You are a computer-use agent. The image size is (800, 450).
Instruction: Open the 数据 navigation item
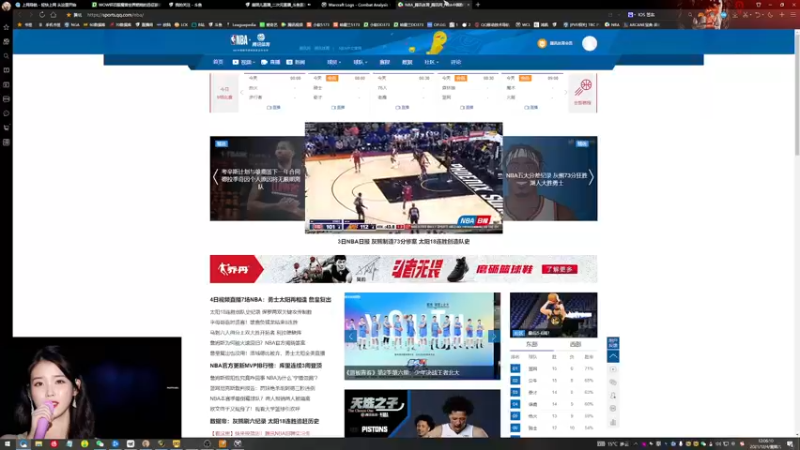coord(407,62)
